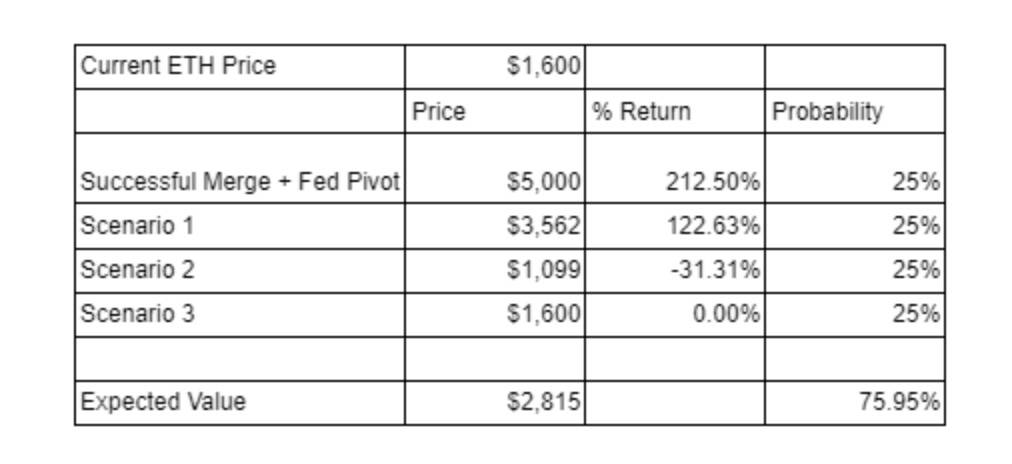This screenshot has height=464, width=1012.
Task: Select the 212.50% return cell
Action: tap(674, 182)
